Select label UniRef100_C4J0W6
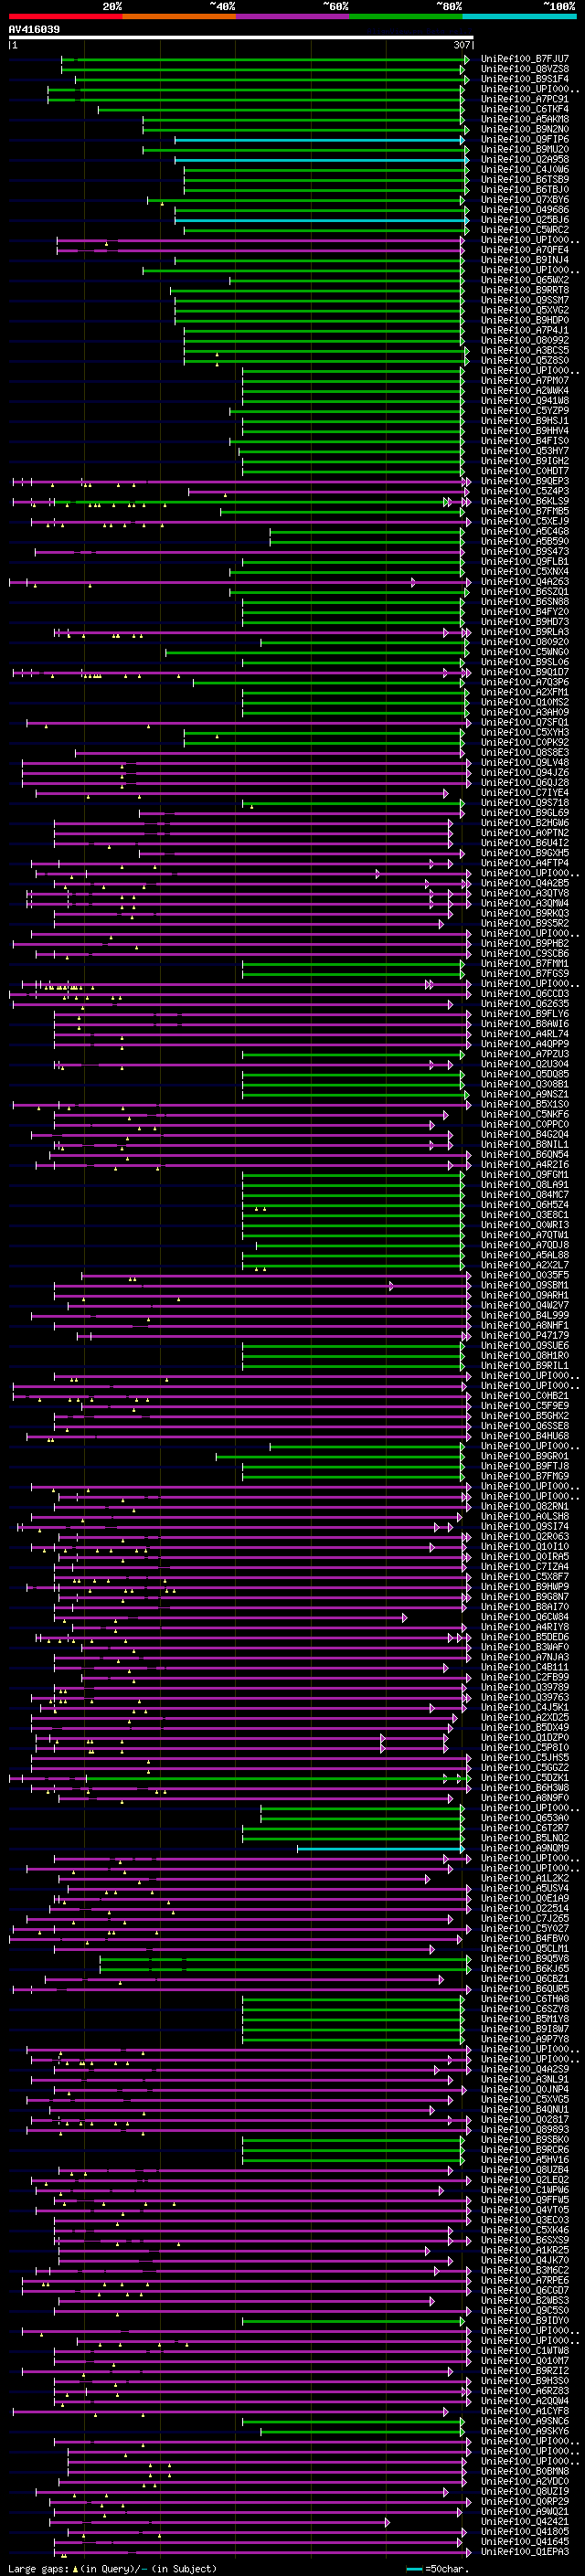 tap(525, 170)
